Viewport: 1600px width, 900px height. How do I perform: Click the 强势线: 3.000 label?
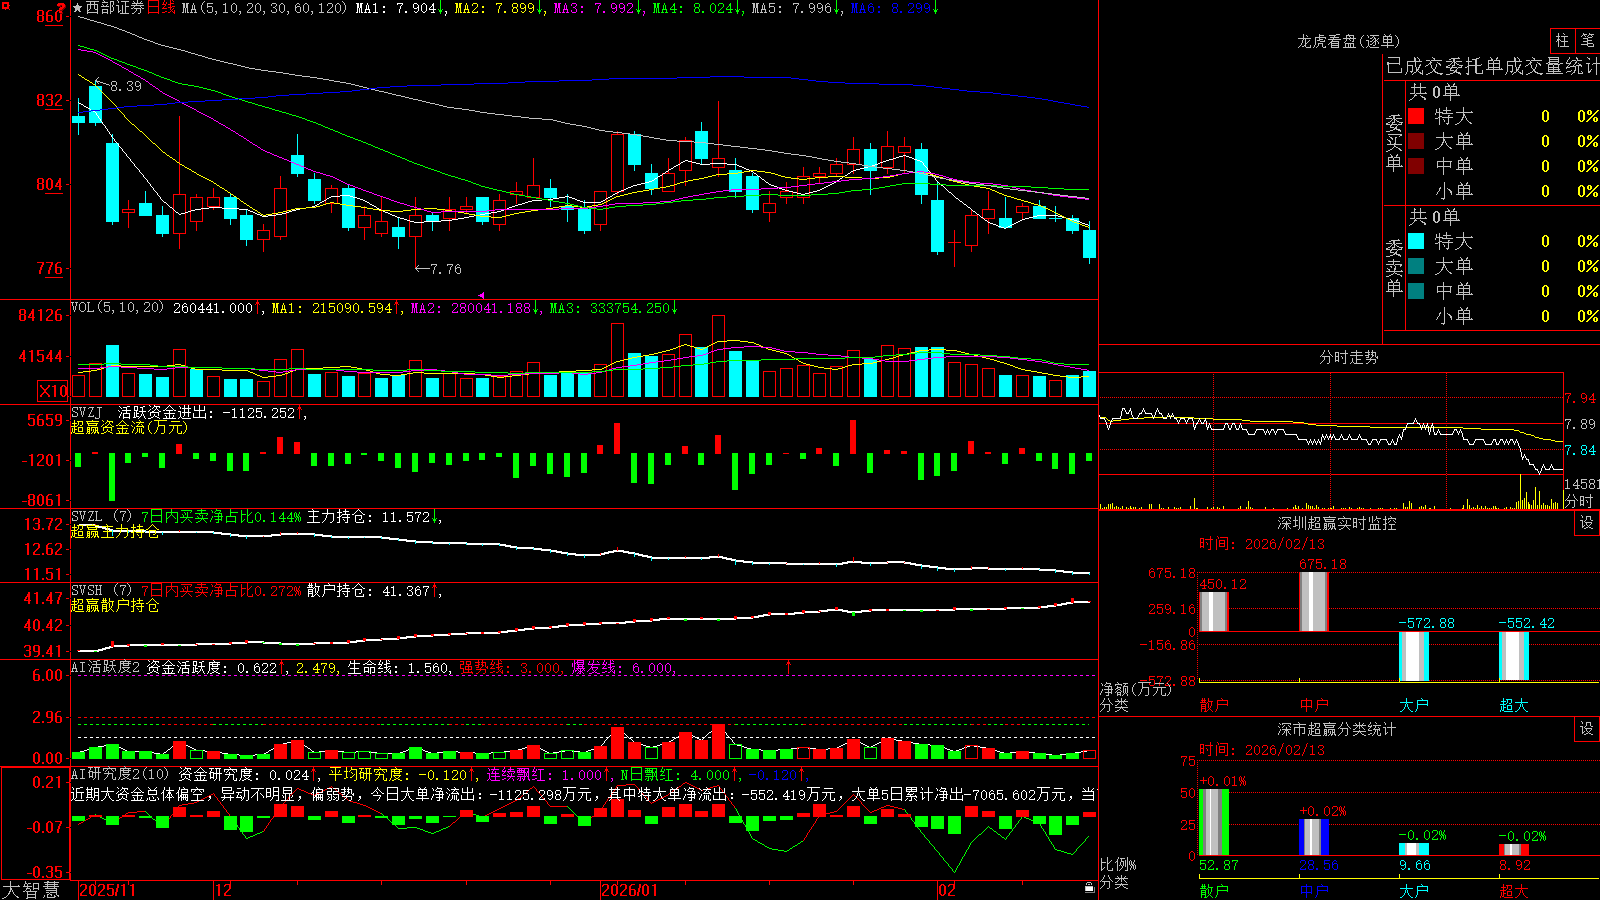coord(510,667)
